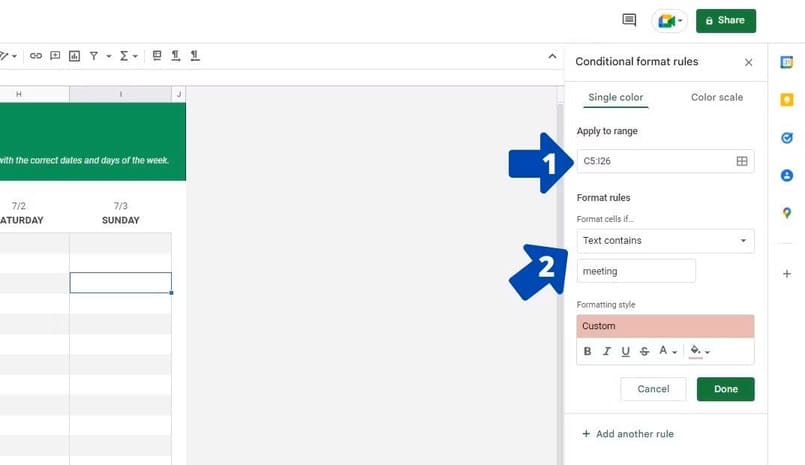Open Google Tasks in side panel

[787, 138]
